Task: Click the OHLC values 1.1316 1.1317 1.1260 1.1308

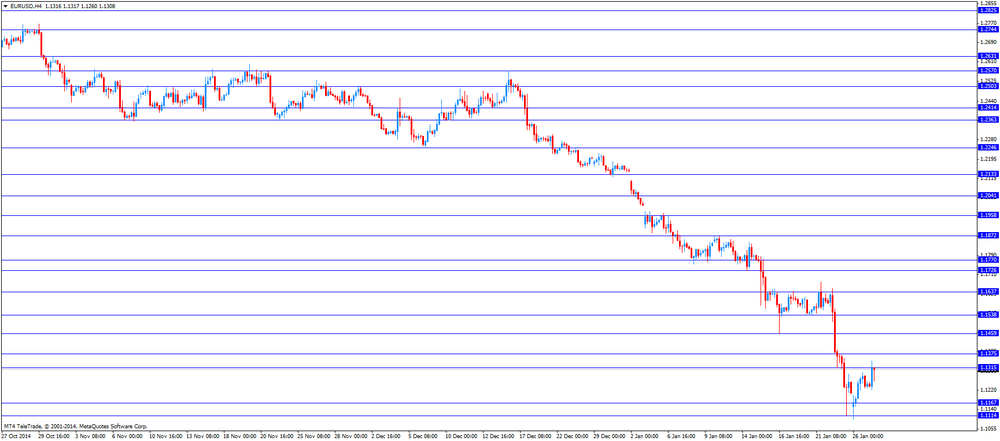Action: 80,6
